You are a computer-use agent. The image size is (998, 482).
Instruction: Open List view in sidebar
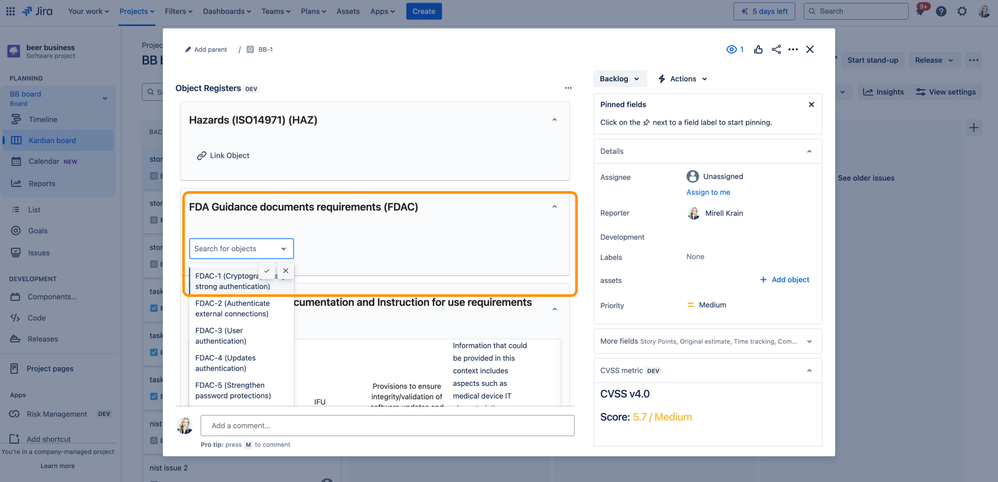[x=34, y=209]
